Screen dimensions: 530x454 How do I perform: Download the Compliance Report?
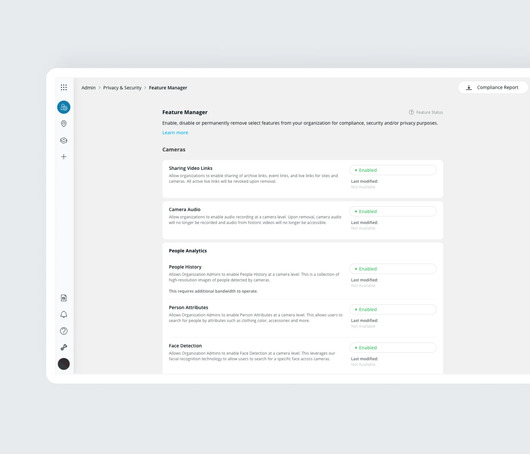[492, 87]
